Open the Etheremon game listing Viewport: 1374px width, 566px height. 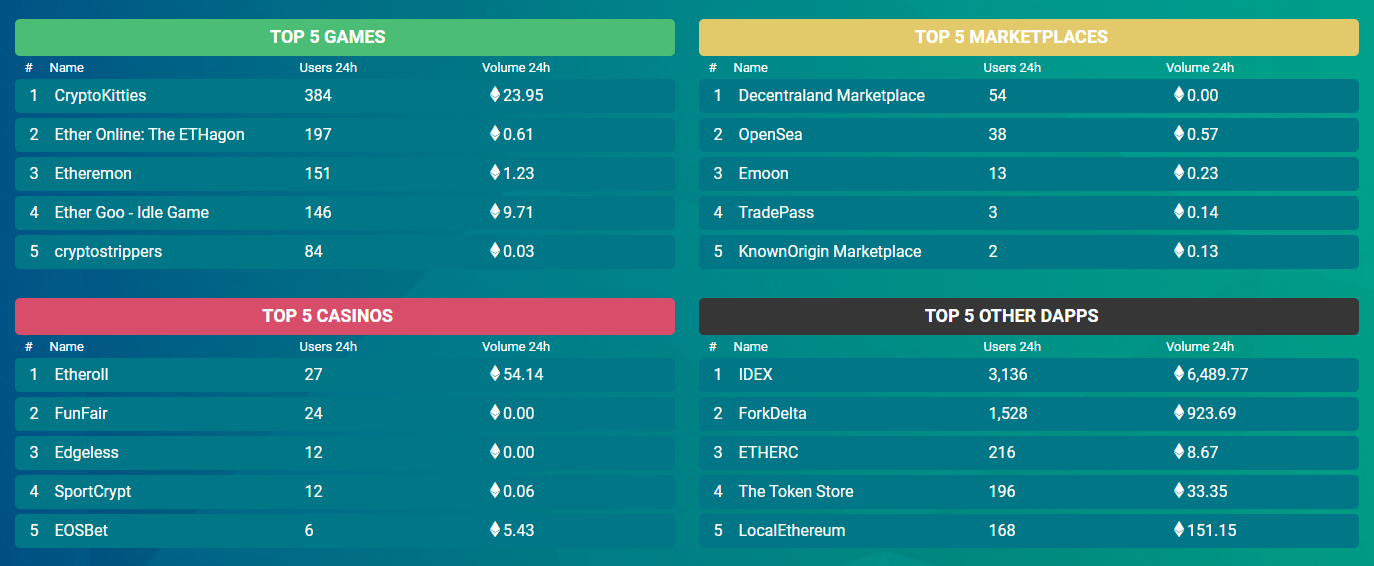(93, 174)
